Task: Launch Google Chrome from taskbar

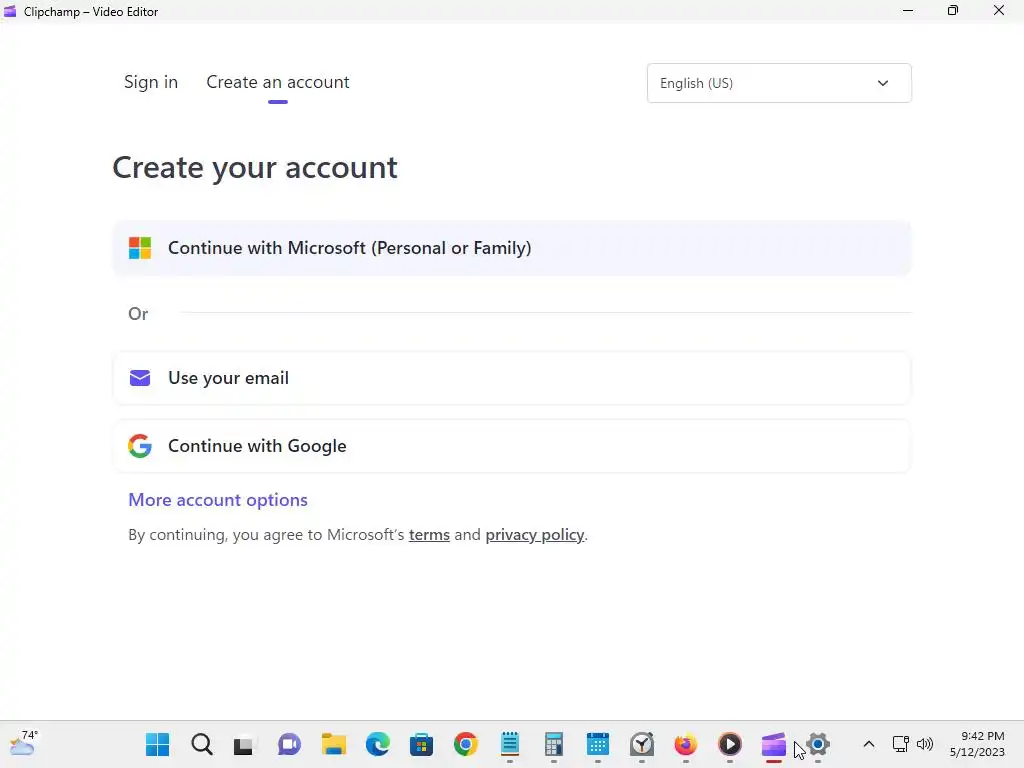Action: (466, 744)
